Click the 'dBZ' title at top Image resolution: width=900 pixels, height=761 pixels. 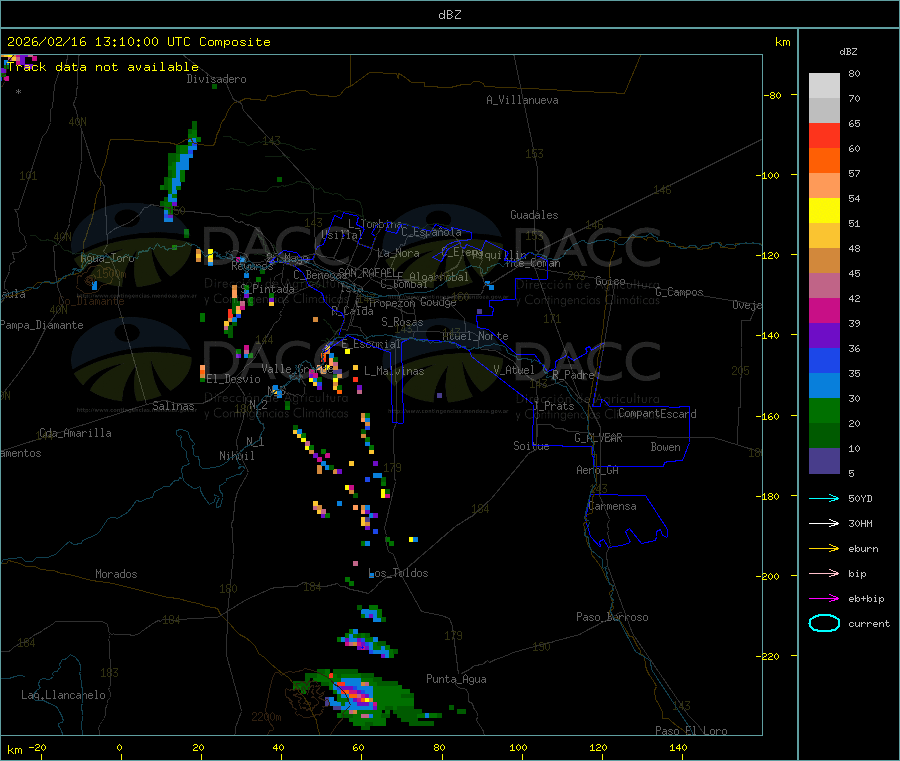[449, 14]
